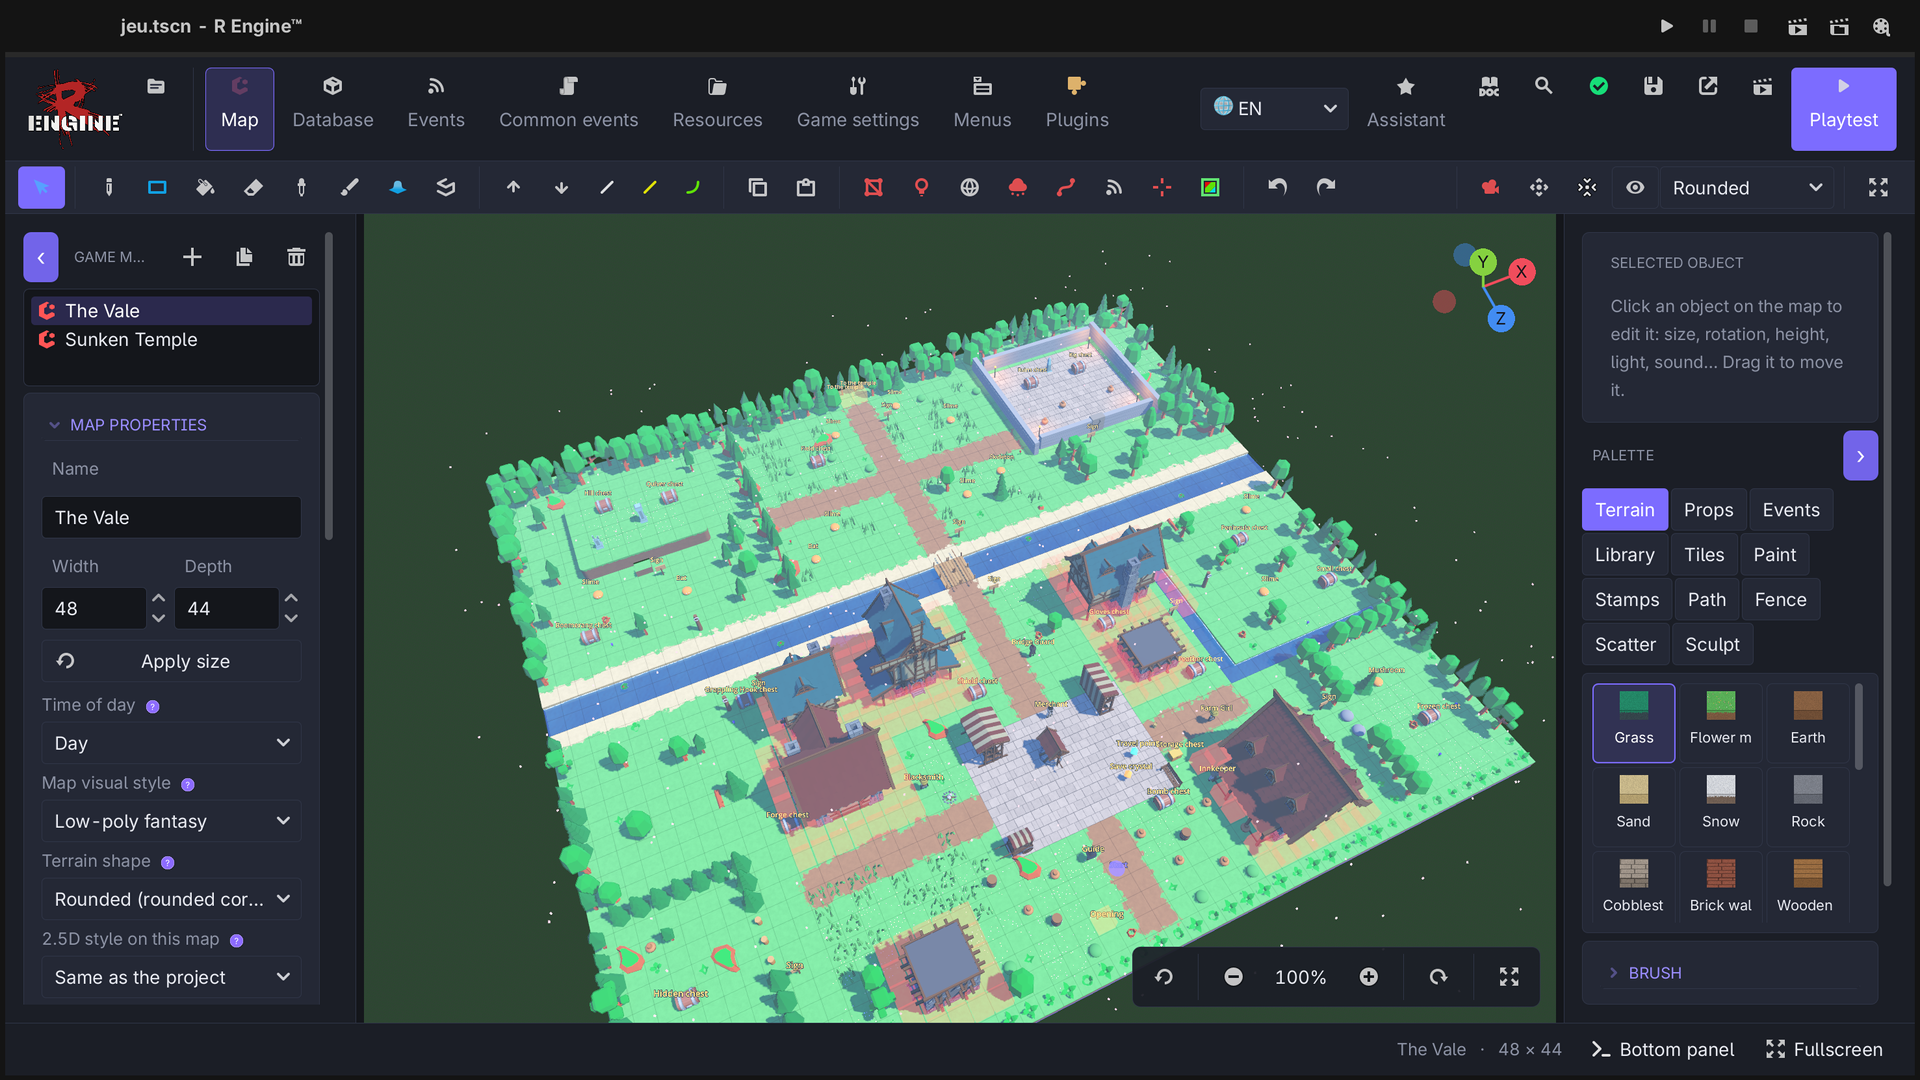Image resolution: width=1920 pixels, height=1080 pixels.
Task: Add a new map with plus icon
Action: 192,257
